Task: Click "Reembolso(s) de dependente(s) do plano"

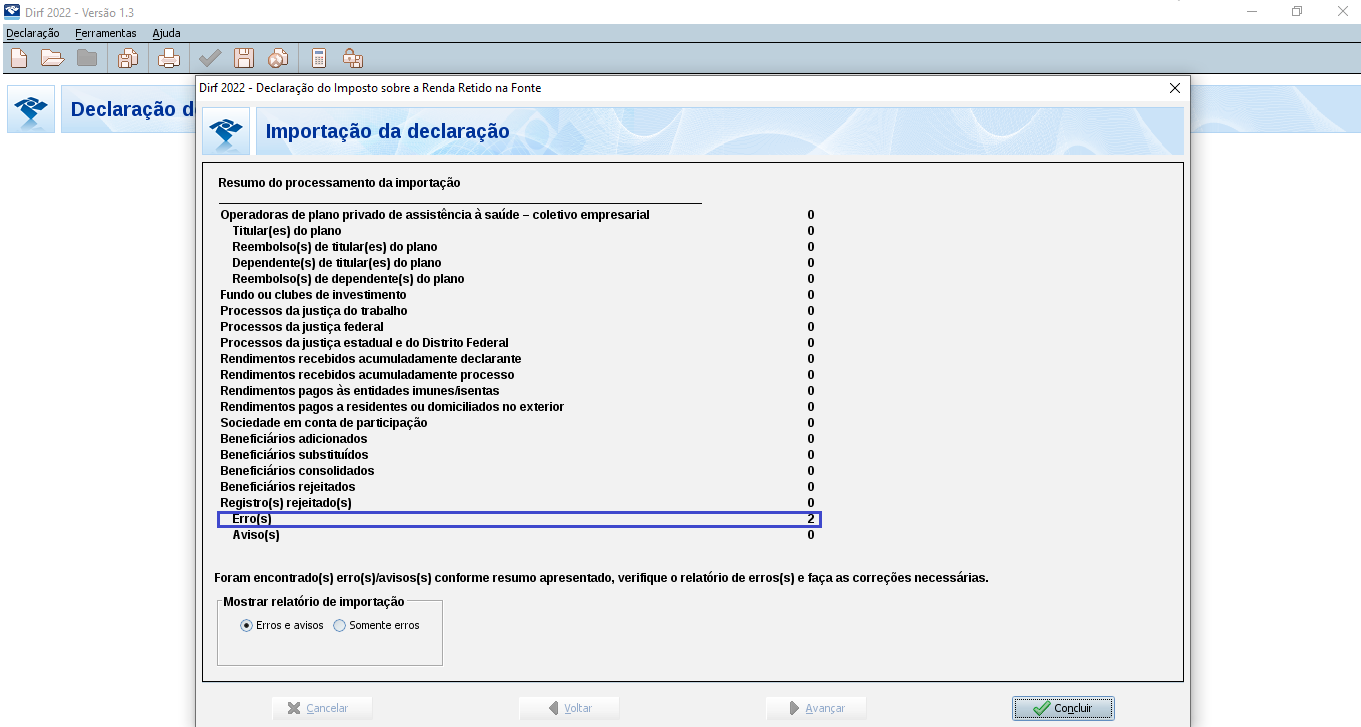Action: 348,279
